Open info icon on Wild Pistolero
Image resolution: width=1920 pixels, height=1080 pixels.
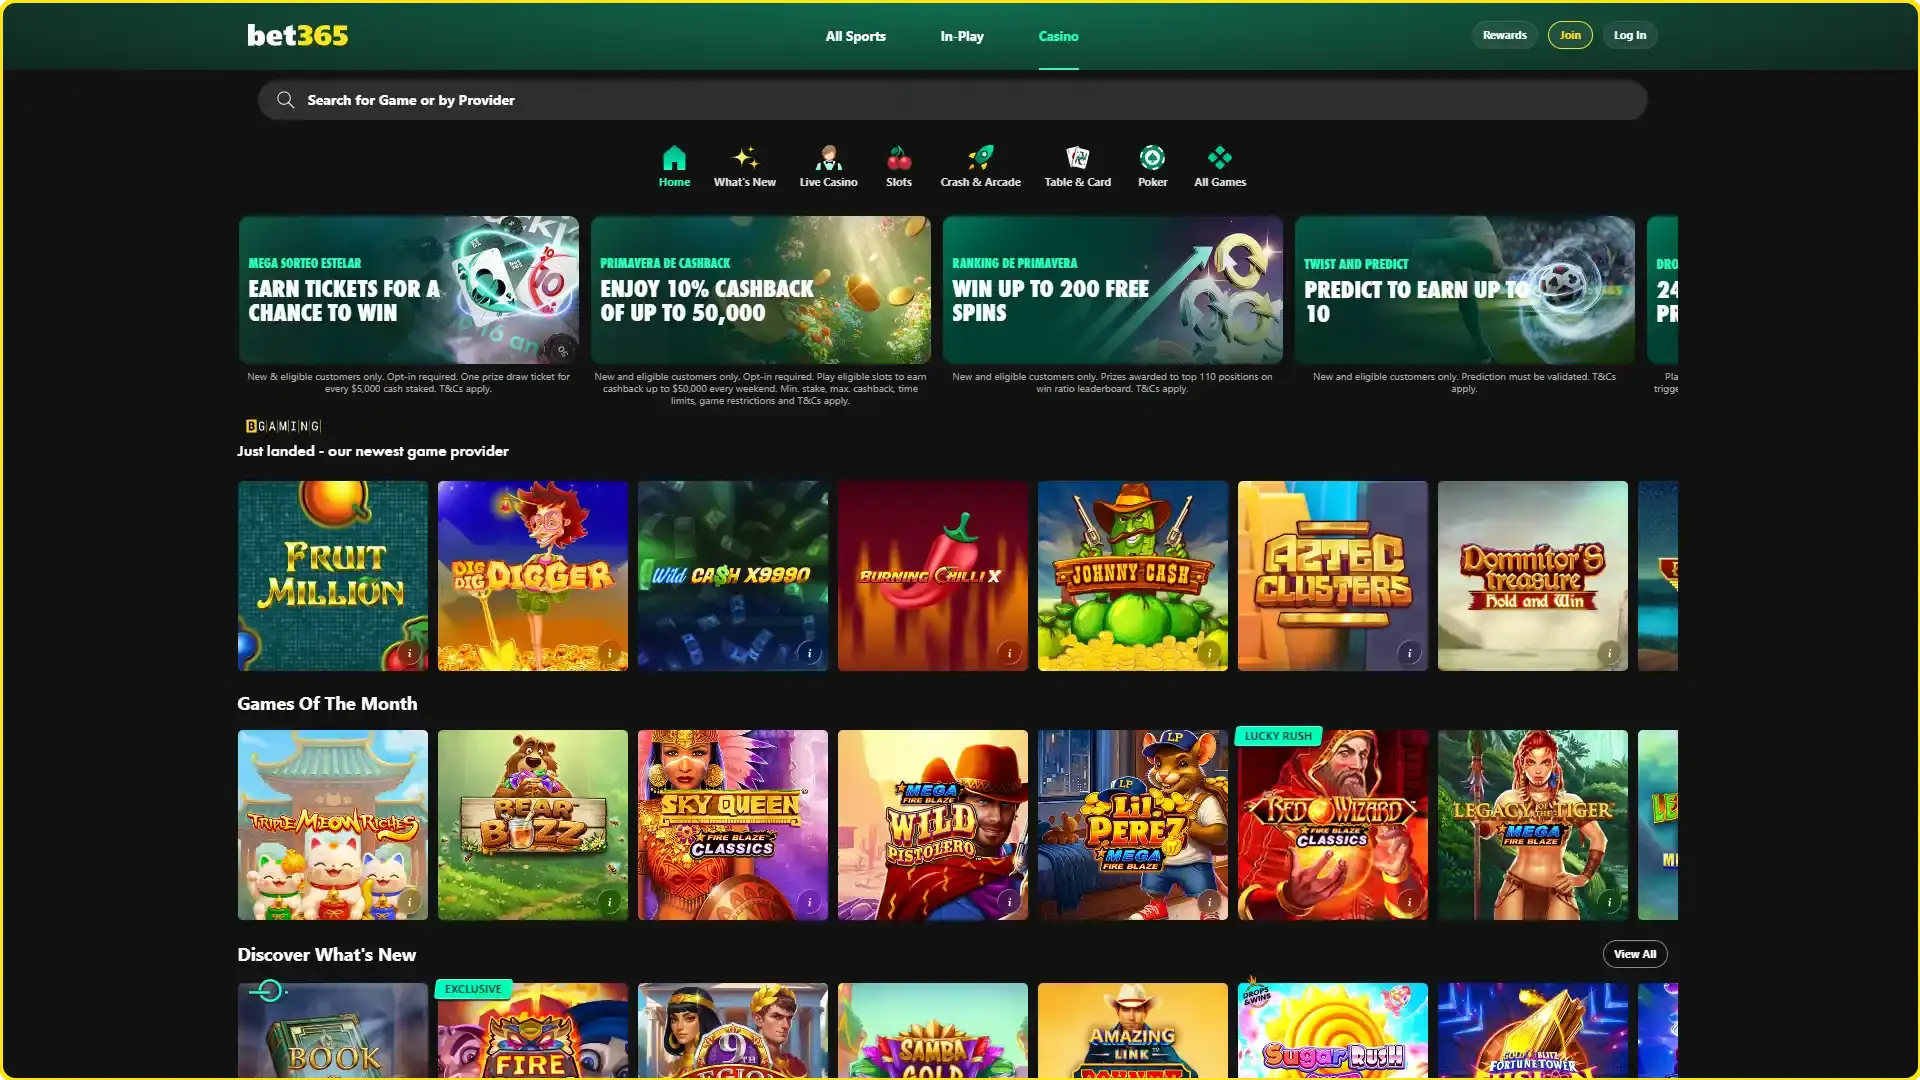click(1009, 902)
